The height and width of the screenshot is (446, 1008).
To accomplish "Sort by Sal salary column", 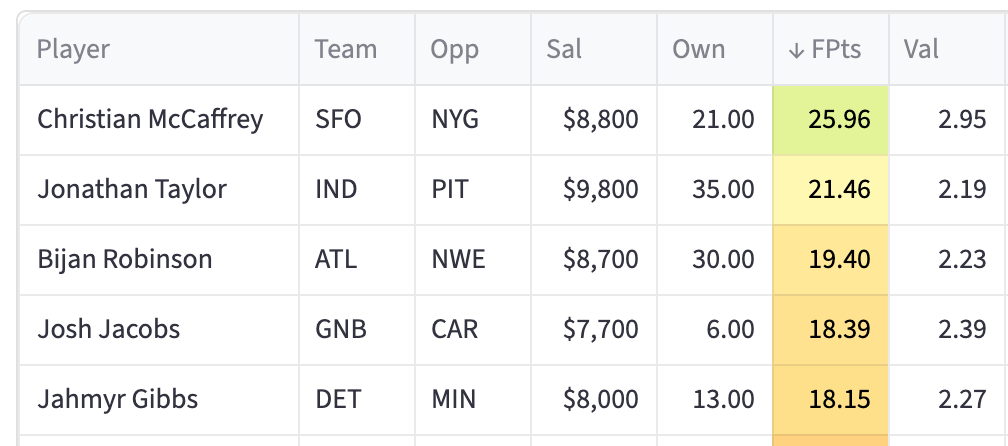I will click(564, 49).
